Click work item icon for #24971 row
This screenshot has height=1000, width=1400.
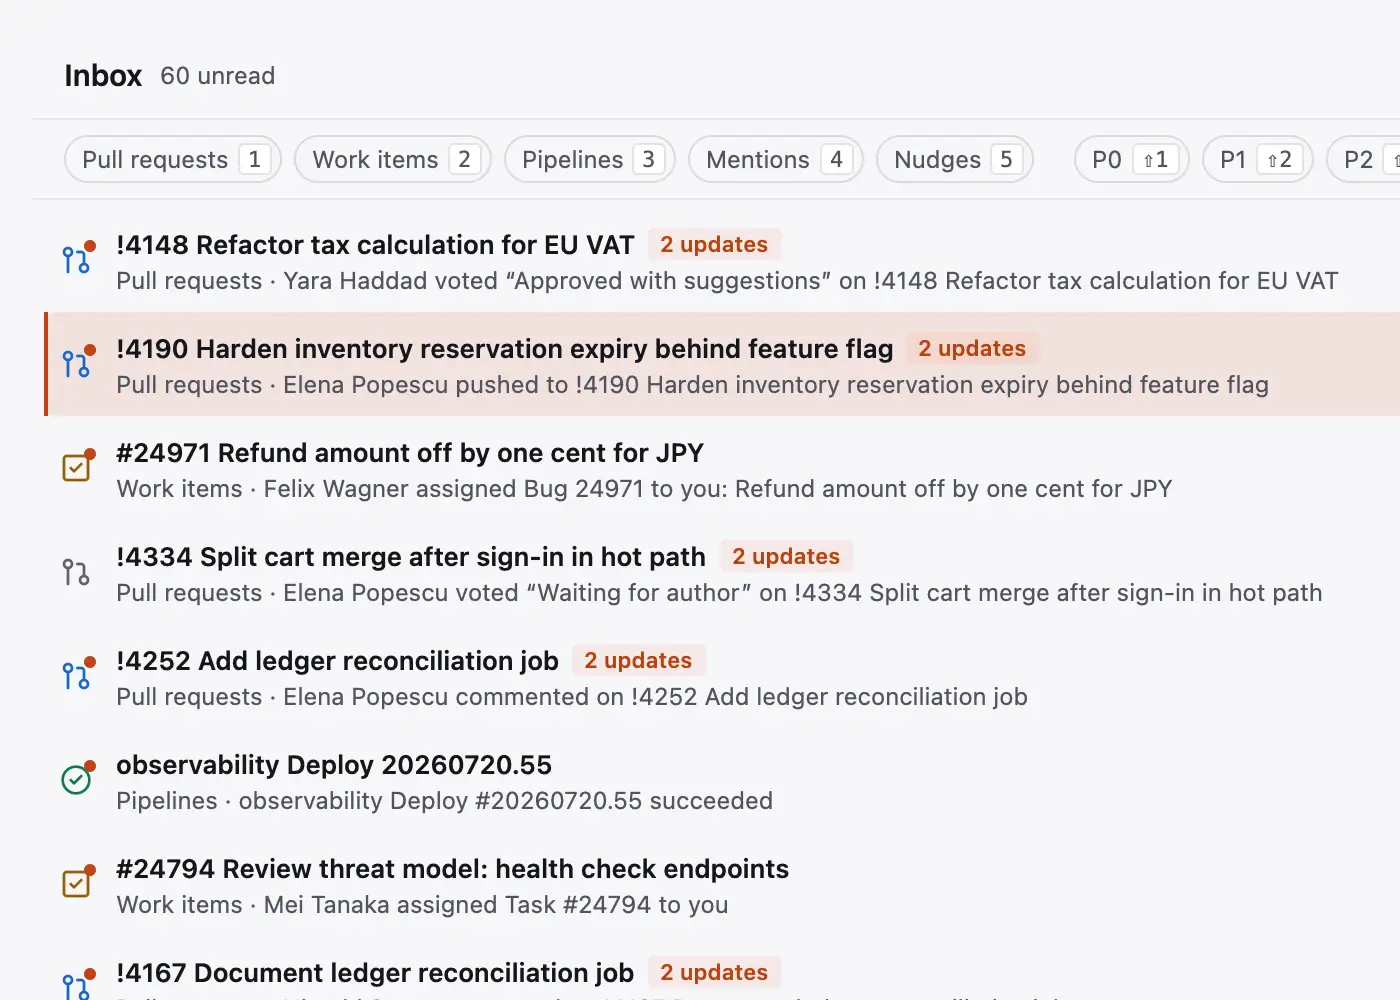76,468
